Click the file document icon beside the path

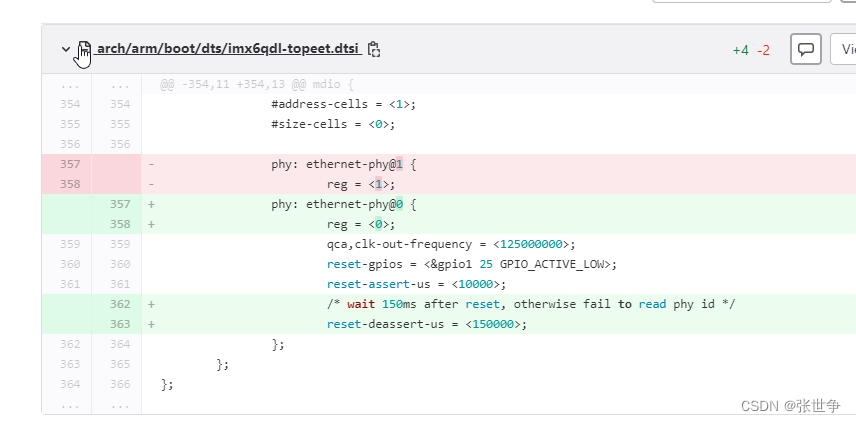click(84, 49)
